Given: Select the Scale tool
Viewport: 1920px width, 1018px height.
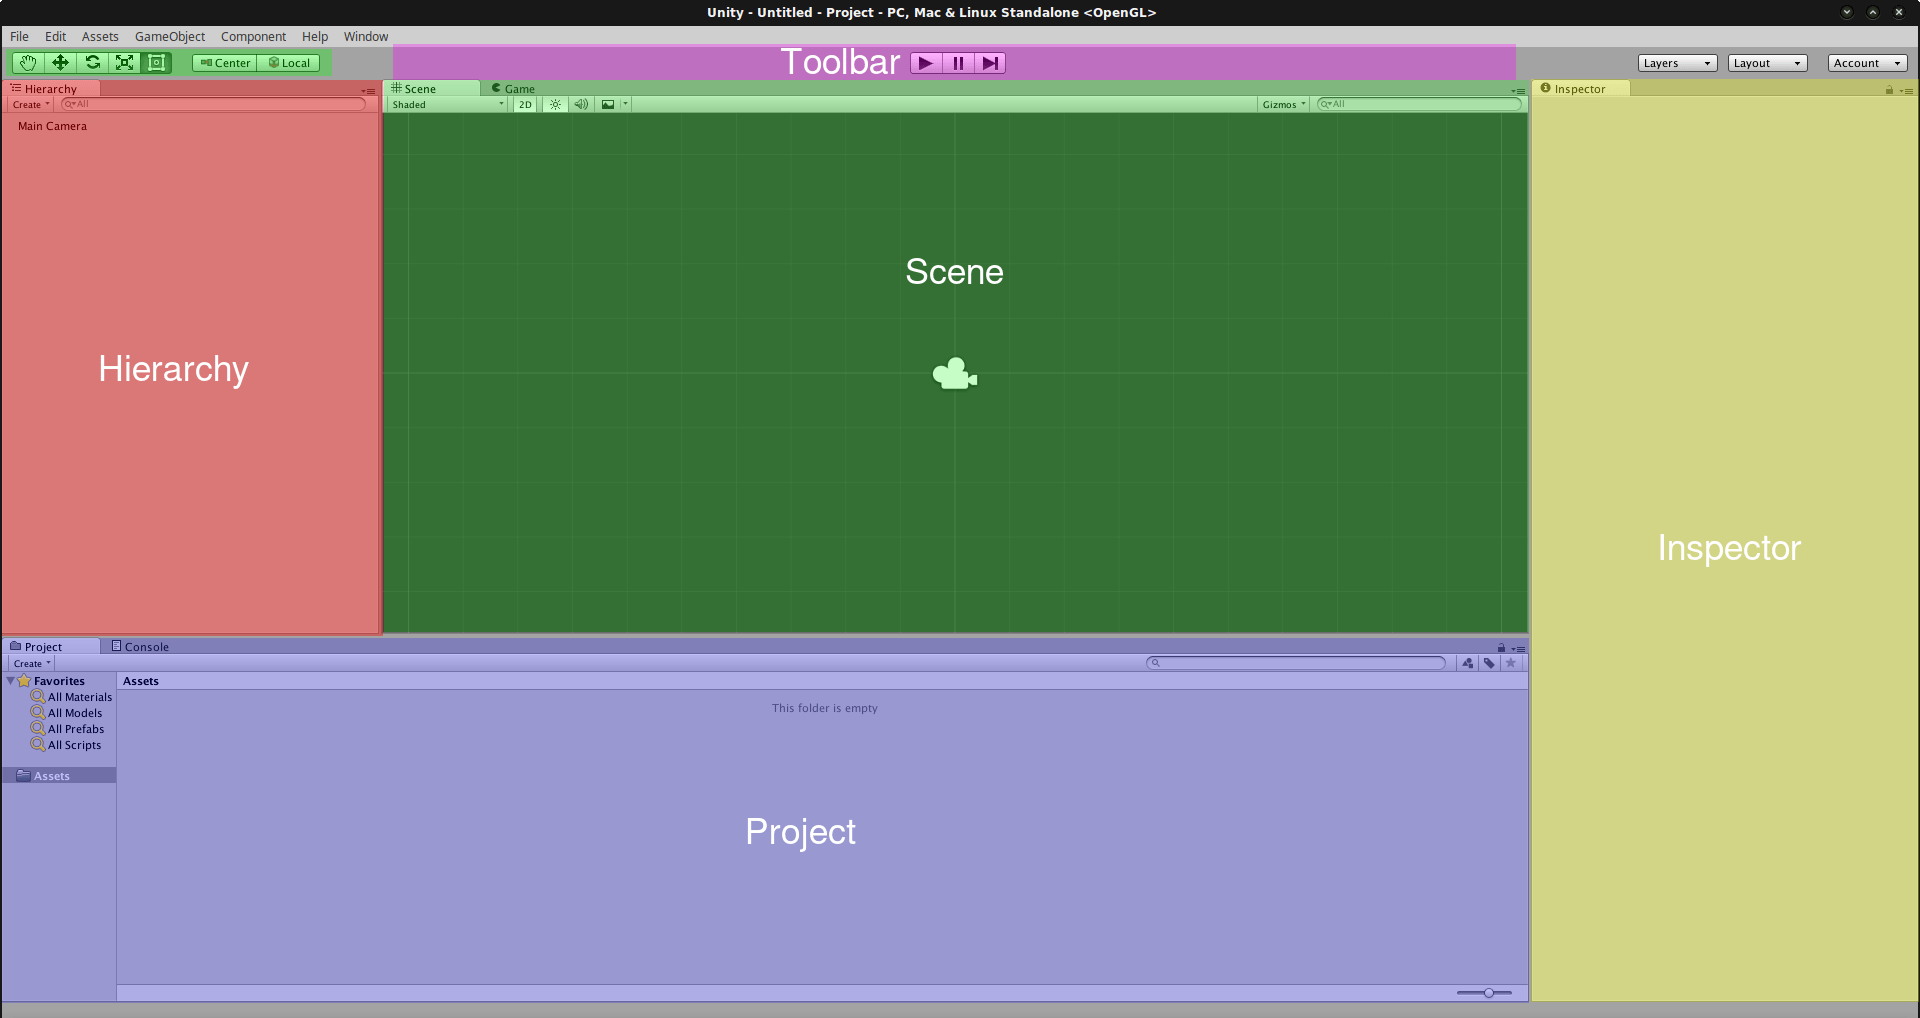Looking at the screenshot, I should pos(124,62).
